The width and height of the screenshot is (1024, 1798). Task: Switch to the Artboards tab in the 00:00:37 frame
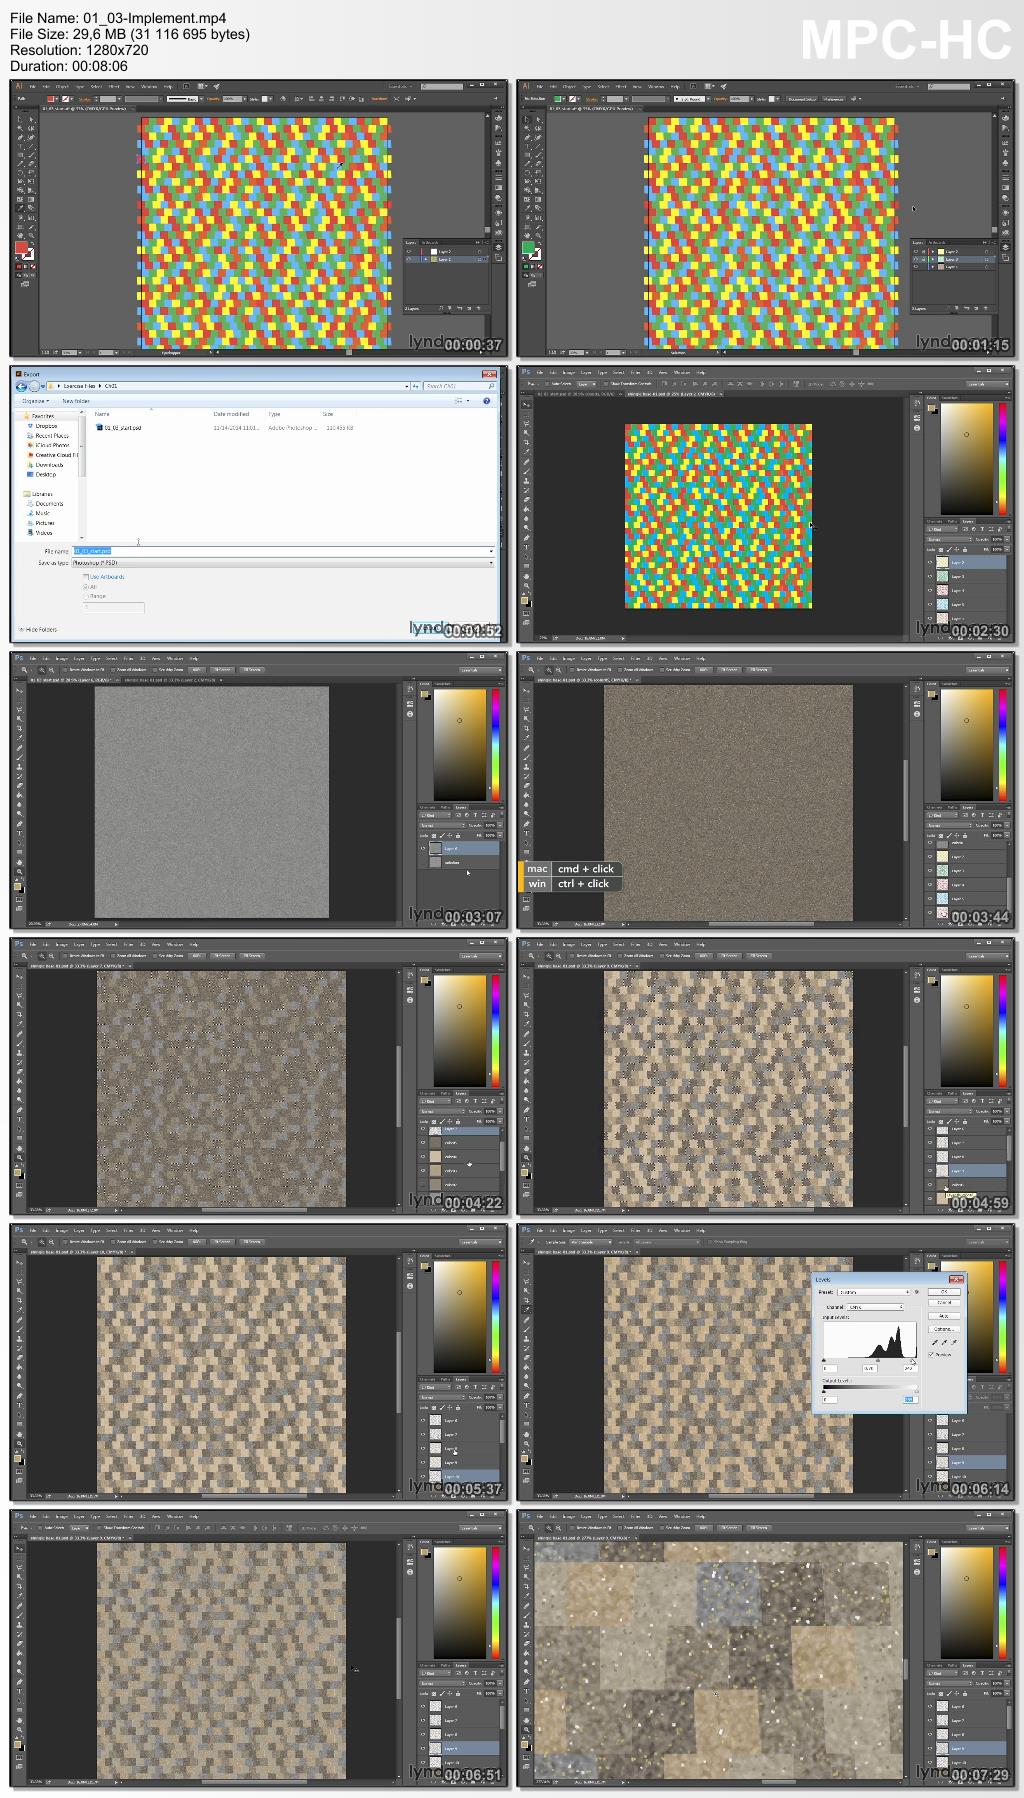(x=430, y=243)
